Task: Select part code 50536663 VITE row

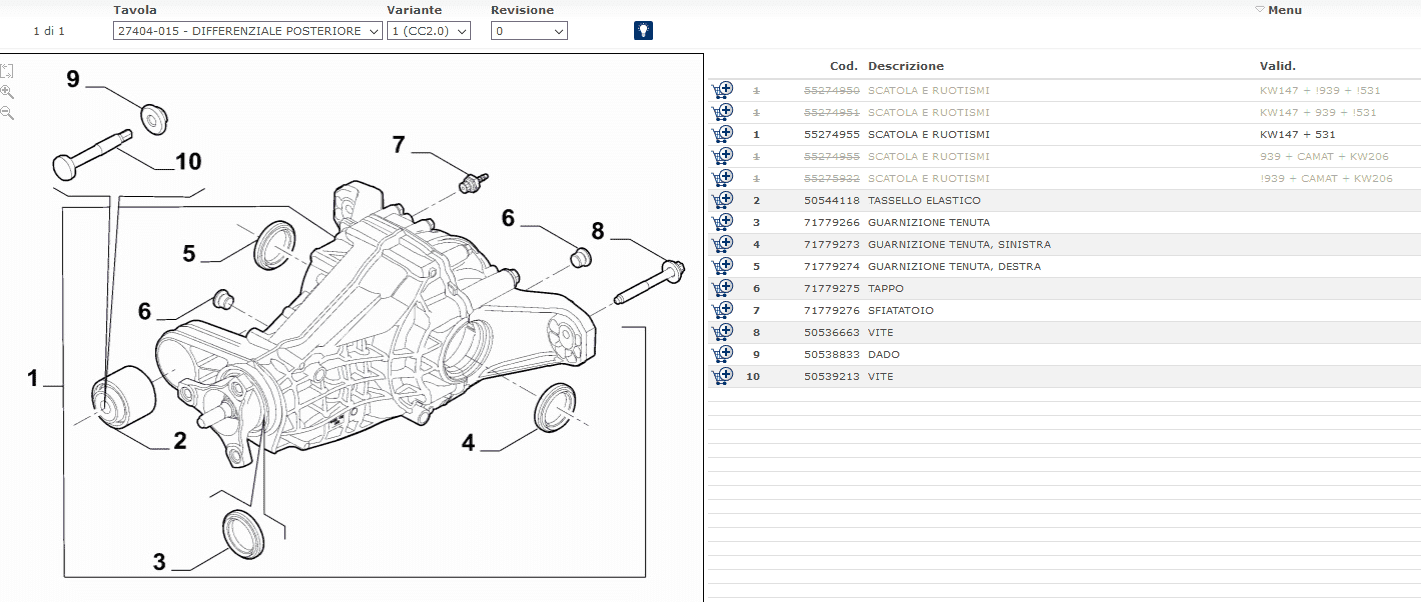Action: pyautogui.click(x=1064, y=332)
